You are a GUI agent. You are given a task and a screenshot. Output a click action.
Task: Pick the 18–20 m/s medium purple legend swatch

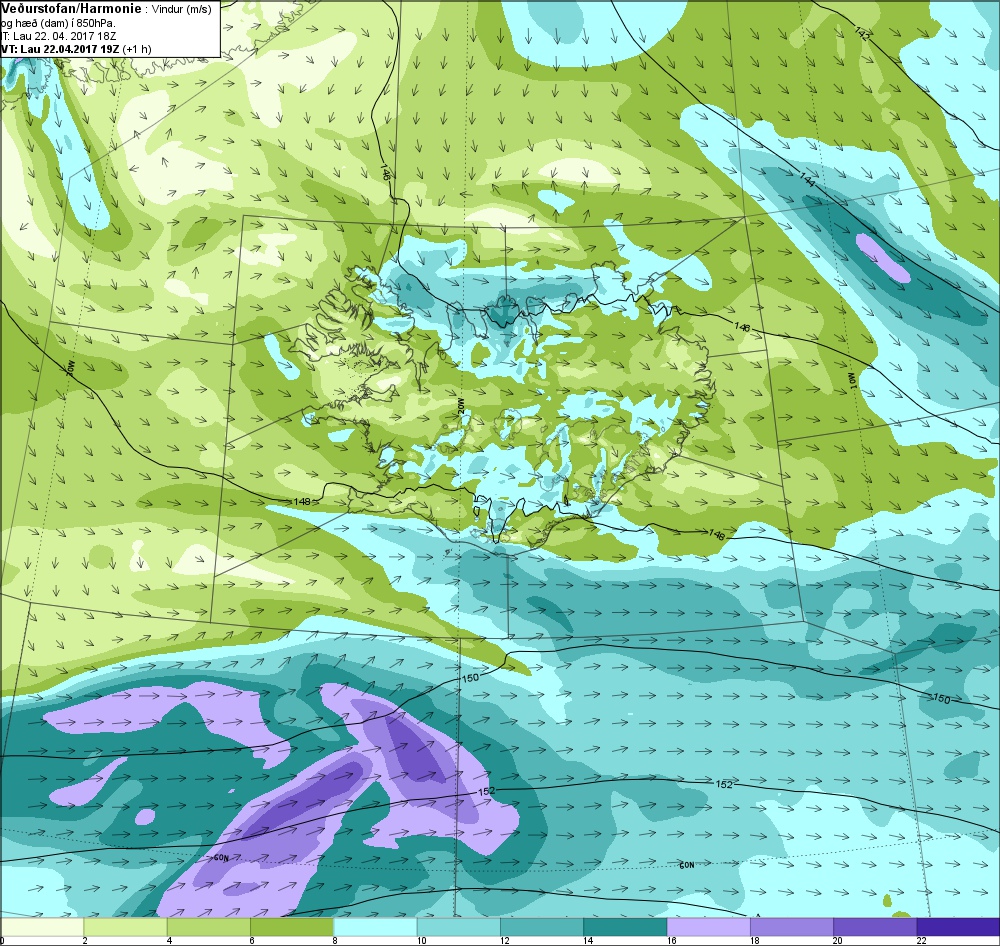tap(791, 926)
